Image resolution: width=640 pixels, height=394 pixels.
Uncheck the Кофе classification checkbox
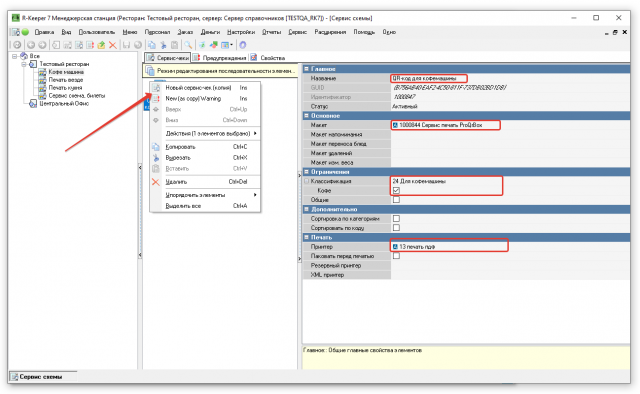(x=396, y=191)
